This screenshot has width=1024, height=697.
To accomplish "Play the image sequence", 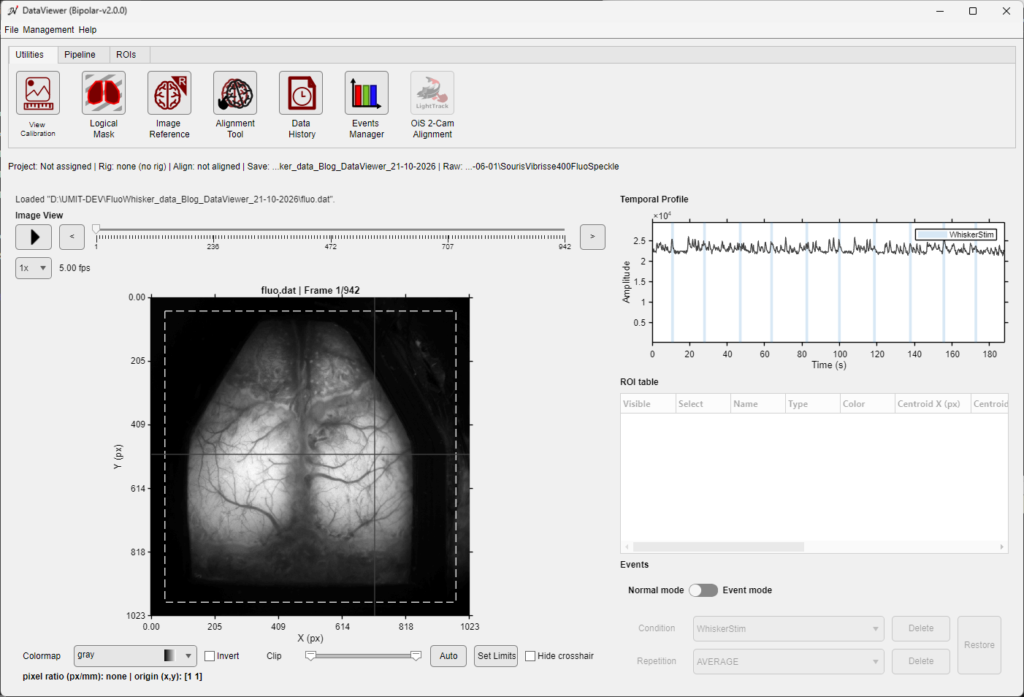I will pos(33,236).
